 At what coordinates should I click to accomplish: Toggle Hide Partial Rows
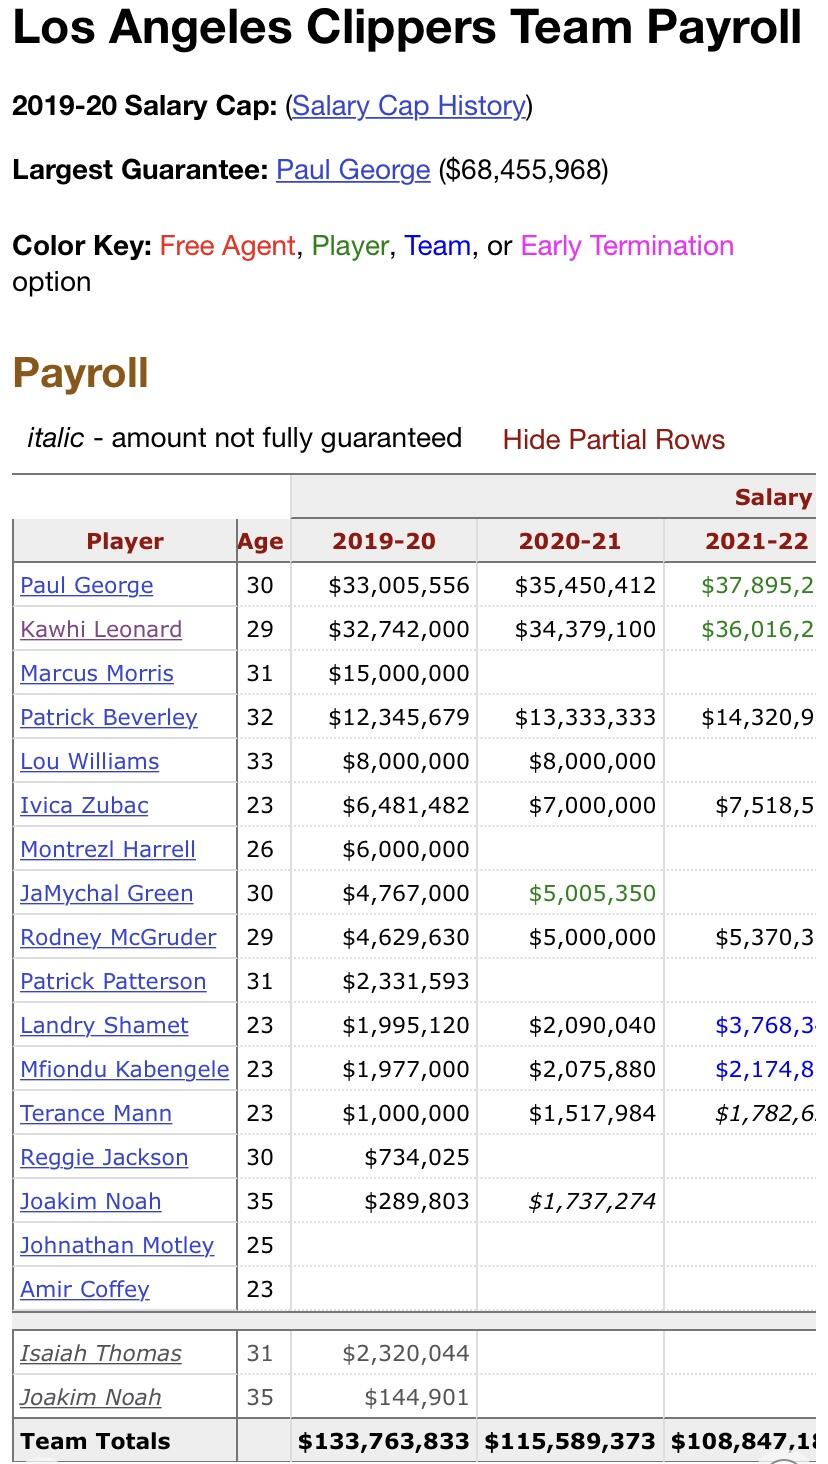[x=613, y=439]
